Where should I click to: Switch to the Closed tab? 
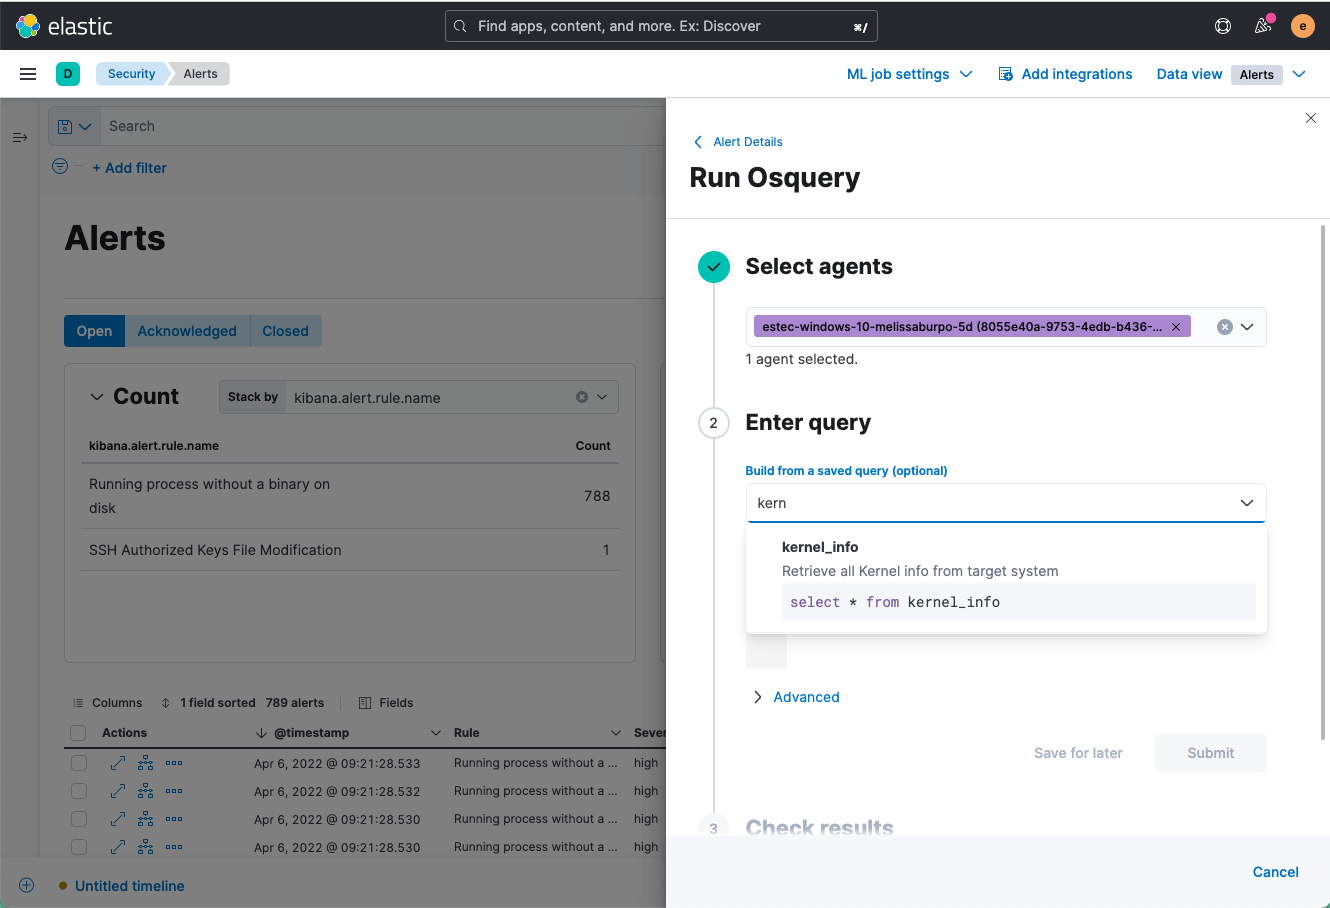pos(286,331)
